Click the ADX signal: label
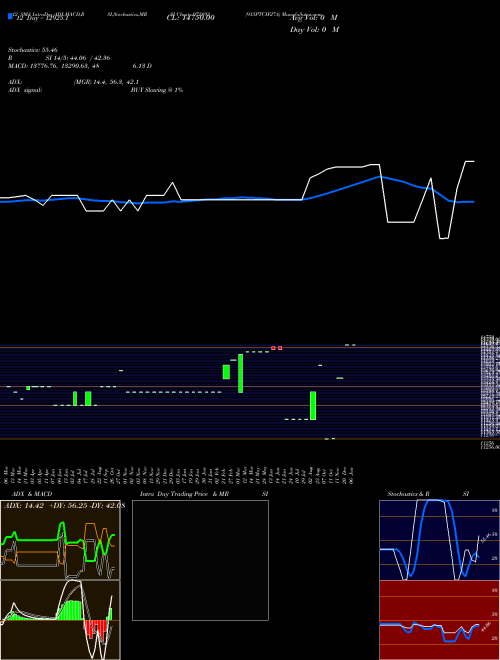 pyautogui.click(x=24, y=90)
